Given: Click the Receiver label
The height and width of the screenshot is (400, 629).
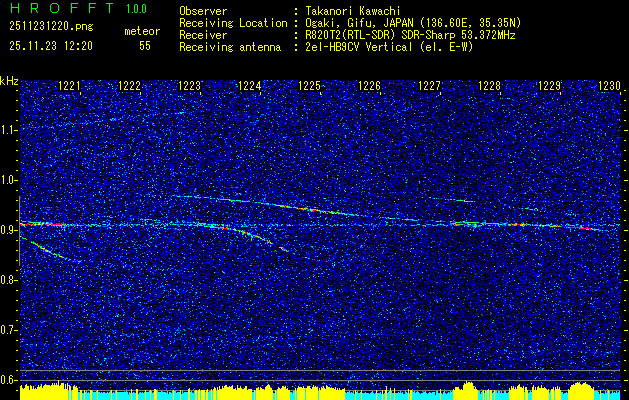Looking at the screenshot, I should (x=203, y=35).
